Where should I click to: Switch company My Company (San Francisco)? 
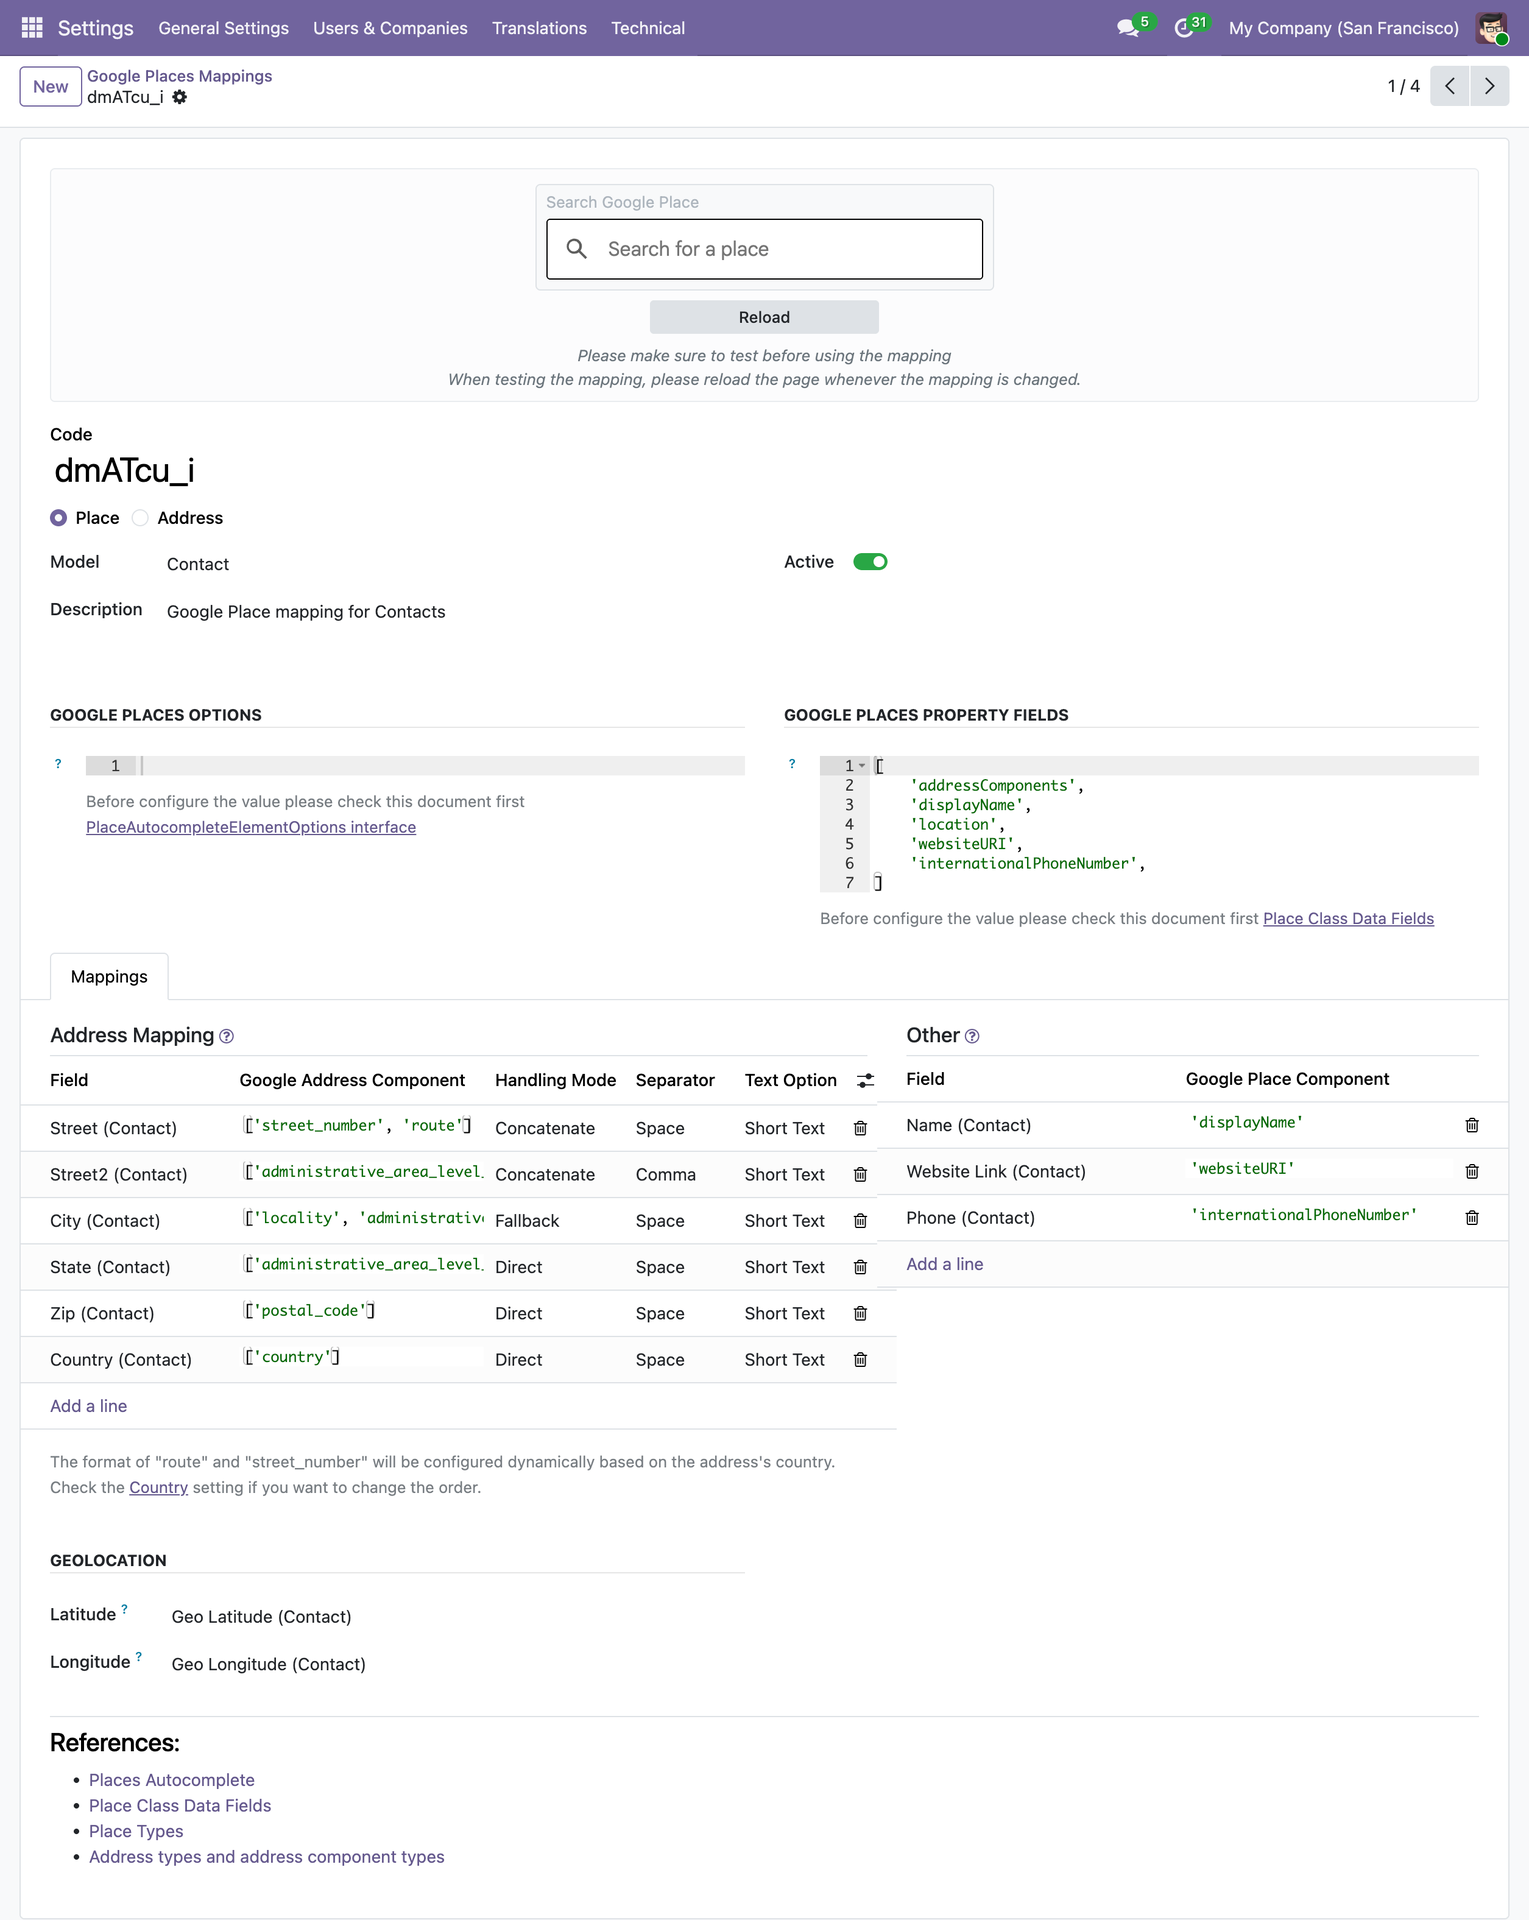[x=1343, y=28]
